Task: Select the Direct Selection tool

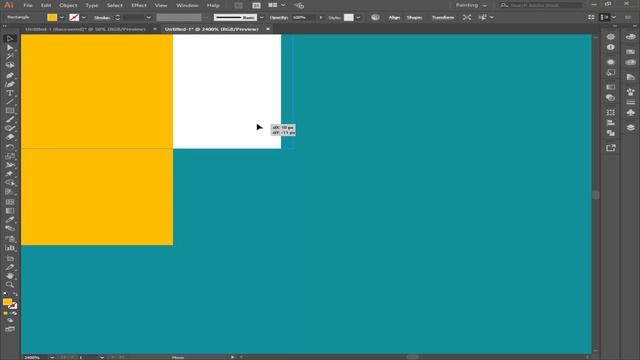Action: click(10, 48)
